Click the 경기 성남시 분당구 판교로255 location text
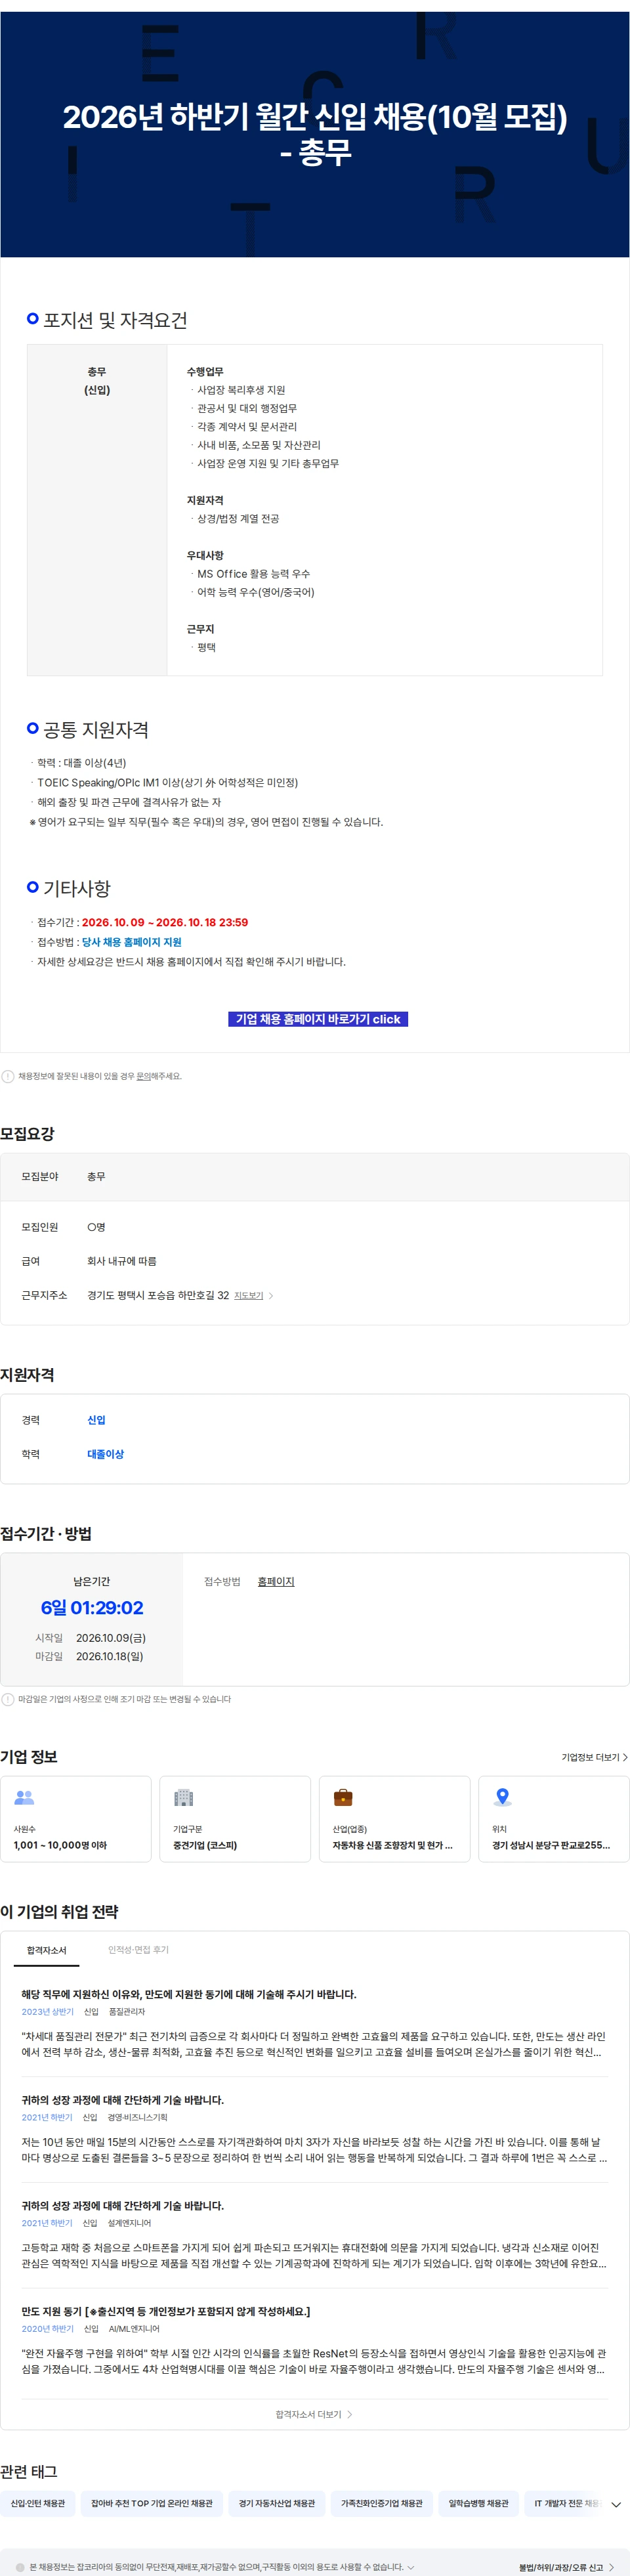Screen dimensions: 630x2576 click(x=551, y=1845)
